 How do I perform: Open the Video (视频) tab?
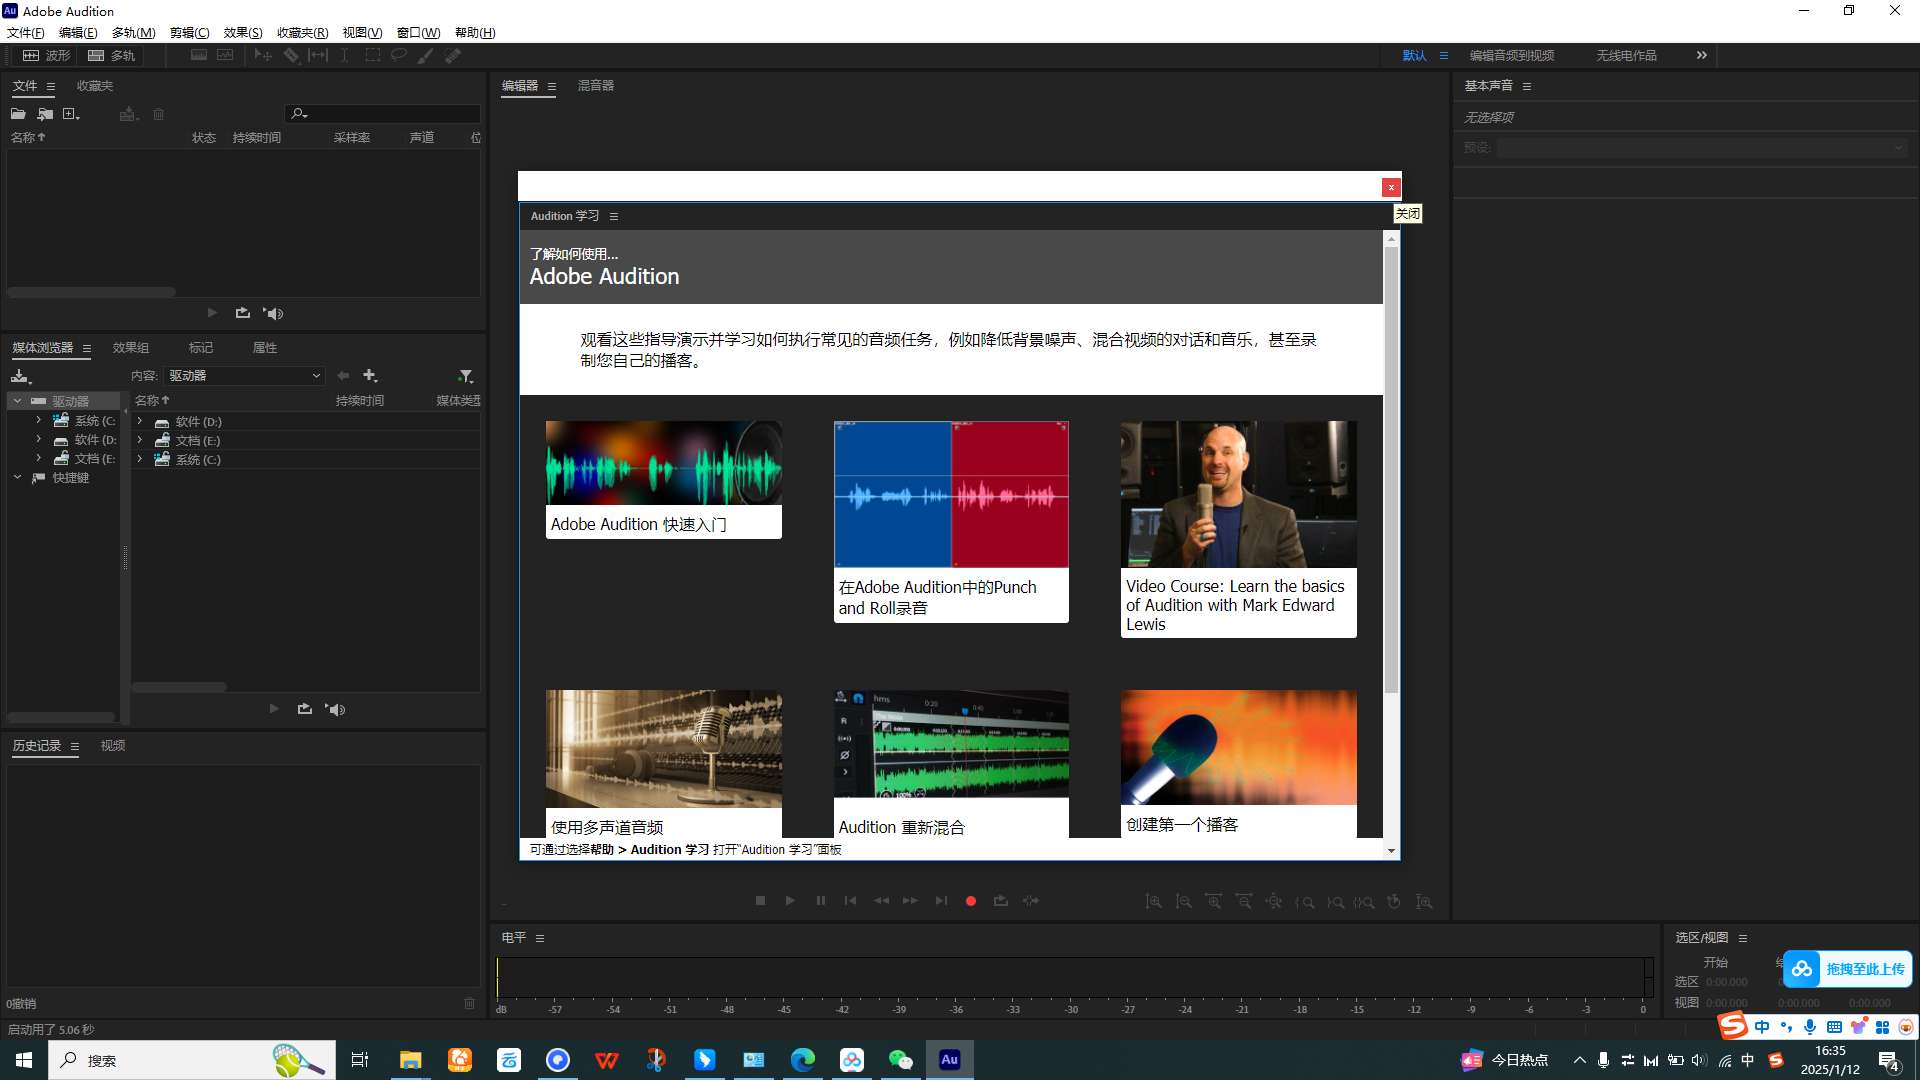113,746
